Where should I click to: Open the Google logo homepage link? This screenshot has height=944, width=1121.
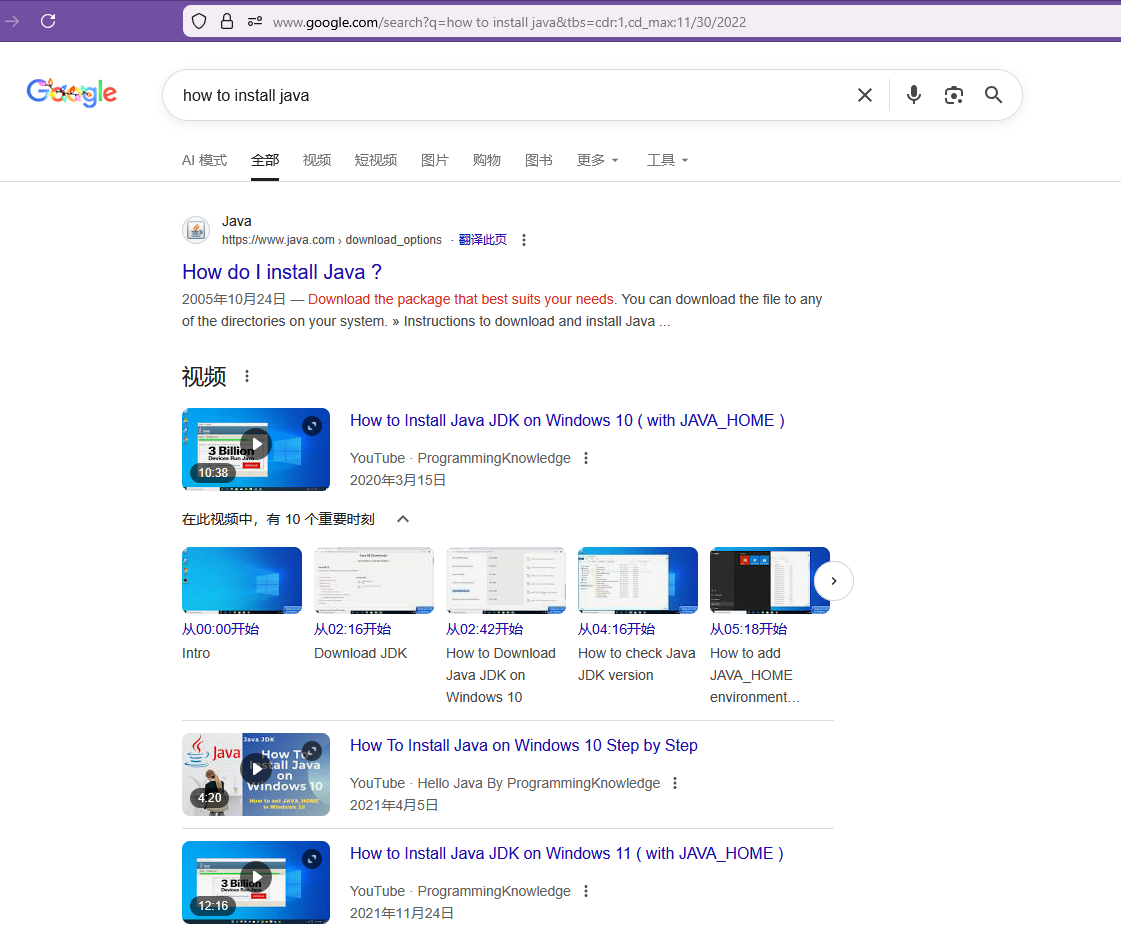click(72, 93)
